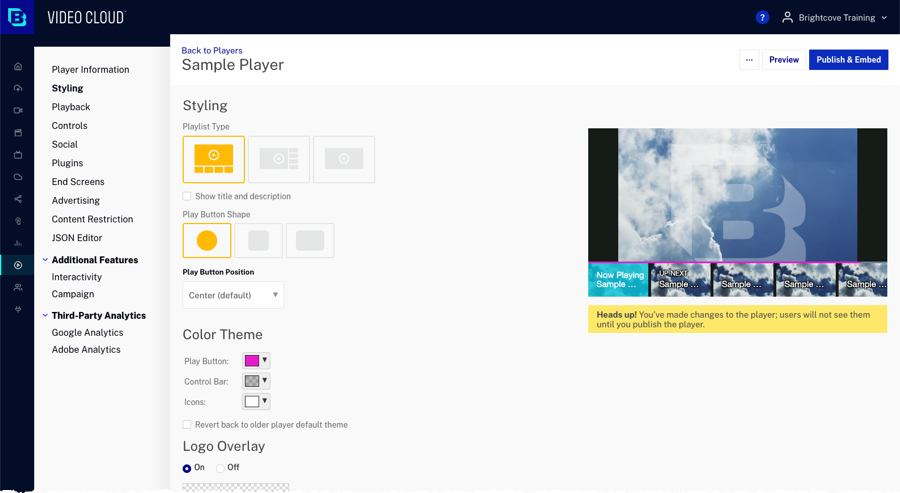Expand the Brightcove Training account menu

pos(834,17)
